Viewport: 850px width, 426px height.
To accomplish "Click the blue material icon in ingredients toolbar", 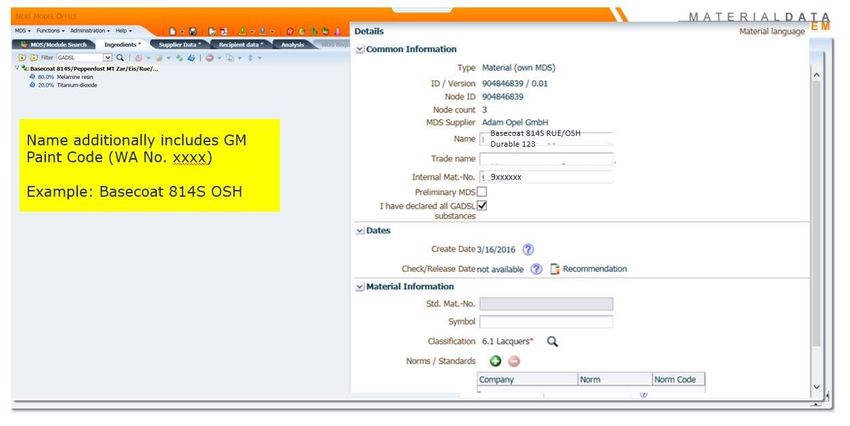I will coord(191,57).
